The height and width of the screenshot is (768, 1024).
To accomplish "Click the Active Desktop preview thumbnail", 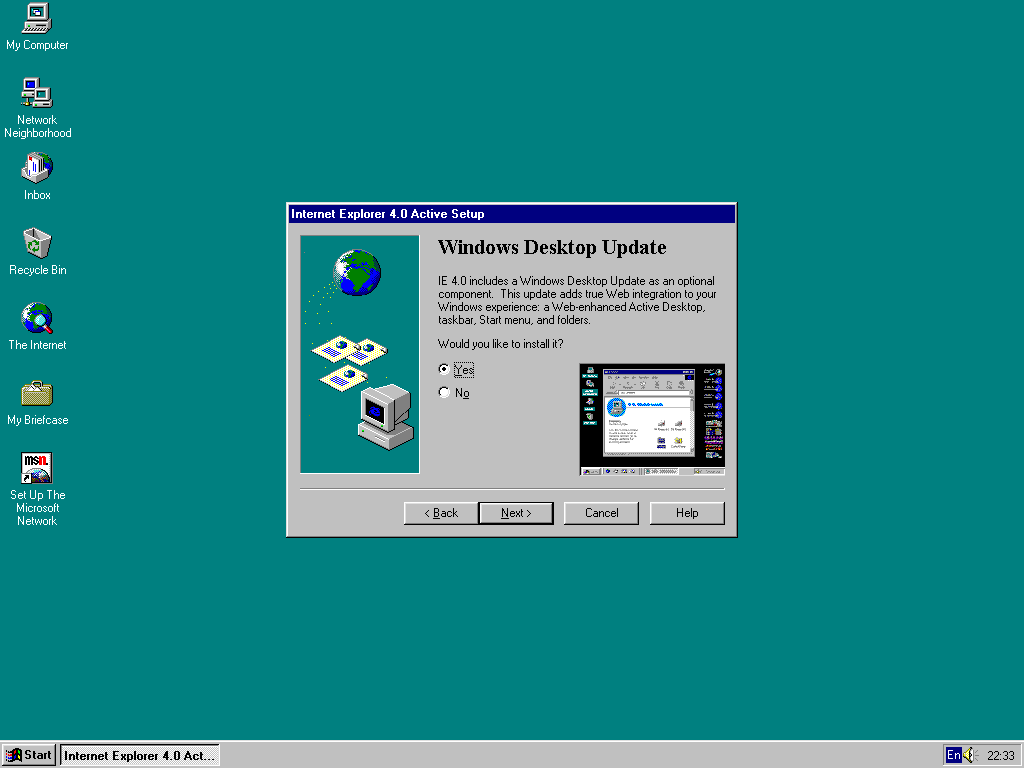I will click(652, 419).
